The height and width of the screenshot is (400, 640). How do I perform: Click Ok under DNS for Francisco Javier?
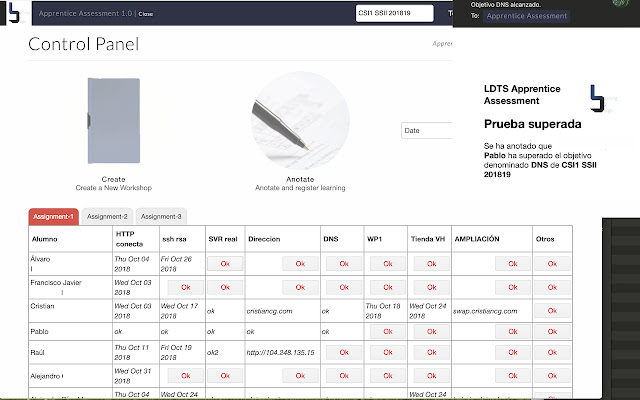344,287
